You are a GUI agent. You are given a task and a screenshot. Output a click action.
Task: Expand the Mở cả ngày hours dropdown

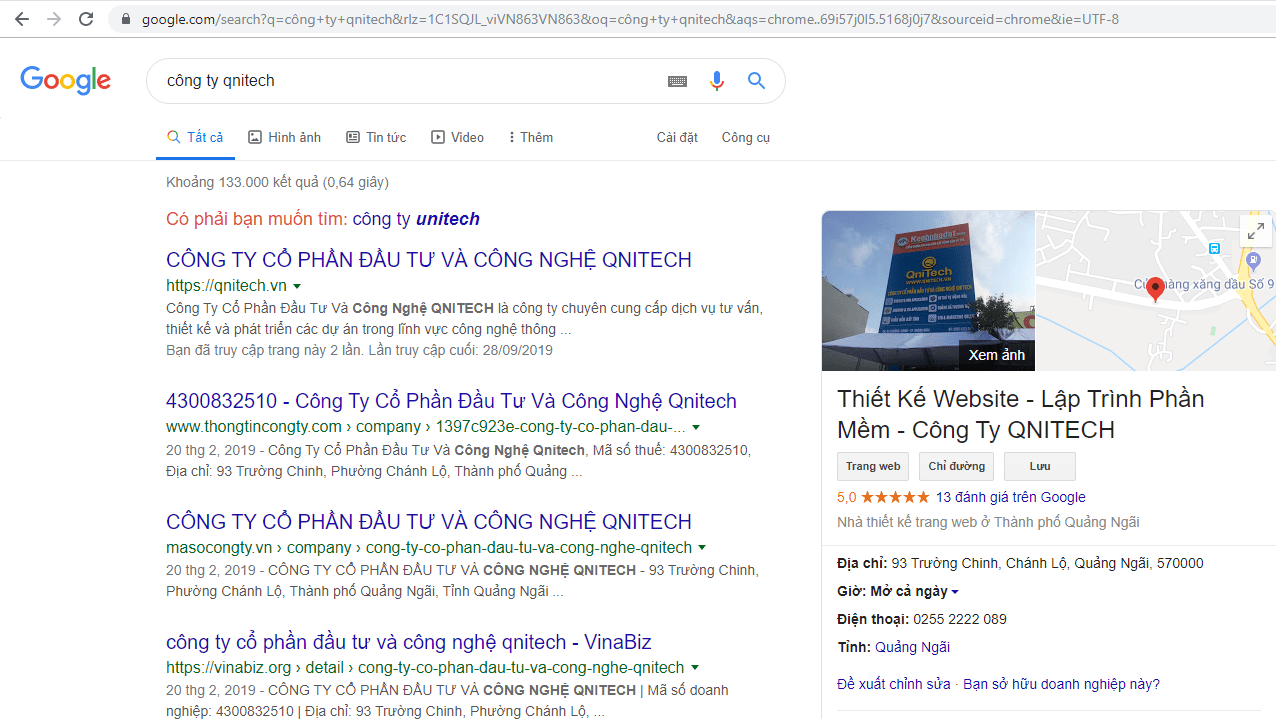pyautogui.click(x=955, y=592)
